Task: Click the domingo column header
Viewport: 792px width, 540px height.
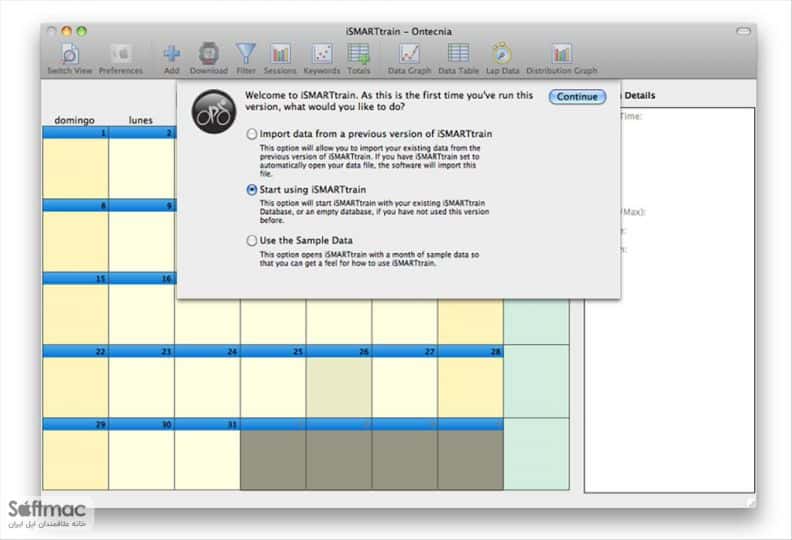Action: [74, 120]
